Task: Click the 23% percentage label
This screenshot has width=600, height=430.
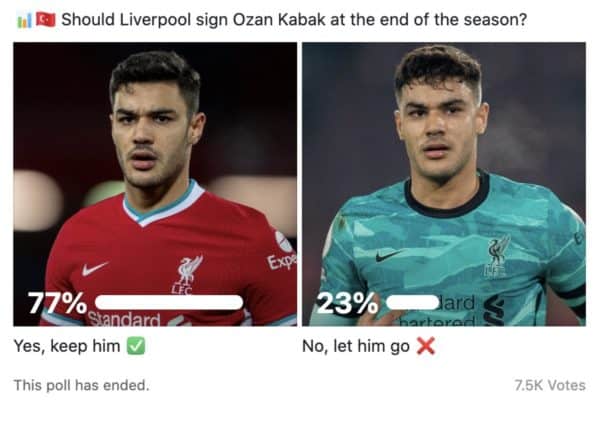Action: point(347,303)
